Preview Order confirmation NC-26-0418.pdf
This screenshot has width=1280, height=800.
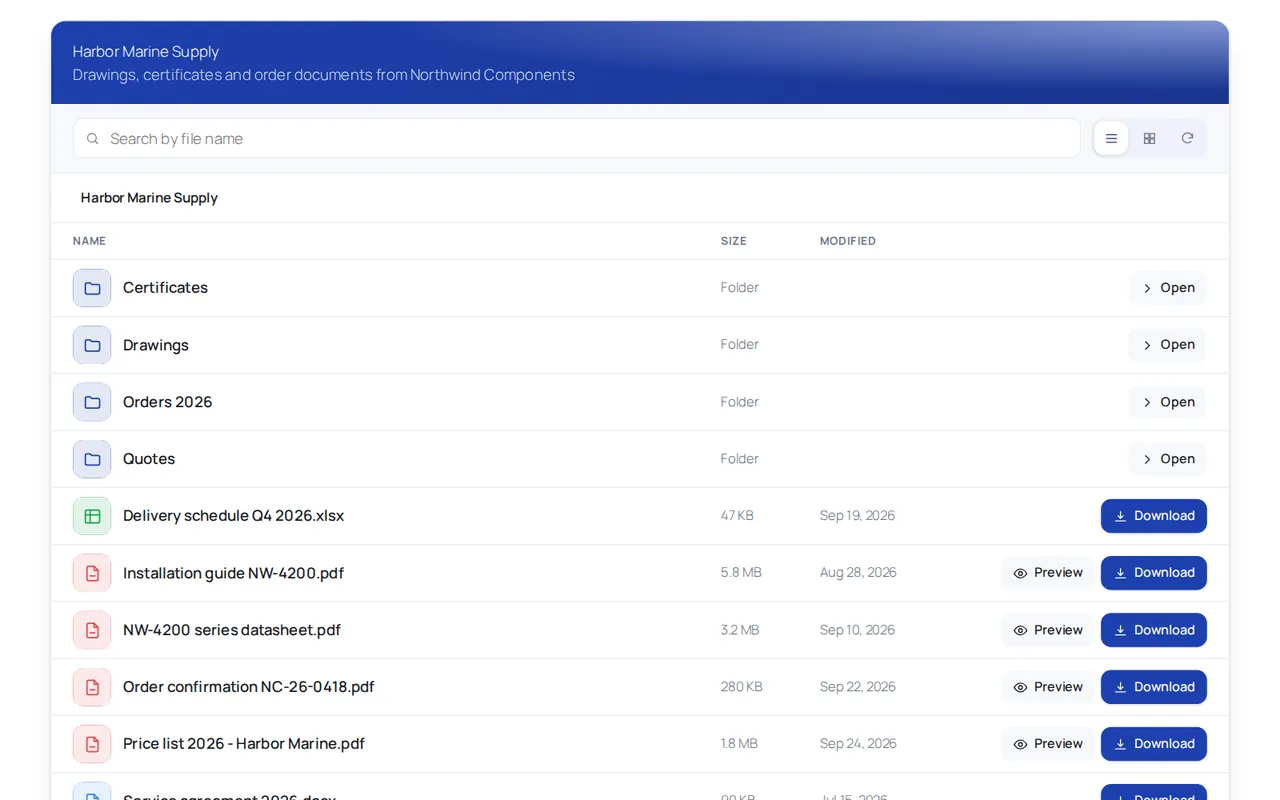[1047, 687]
